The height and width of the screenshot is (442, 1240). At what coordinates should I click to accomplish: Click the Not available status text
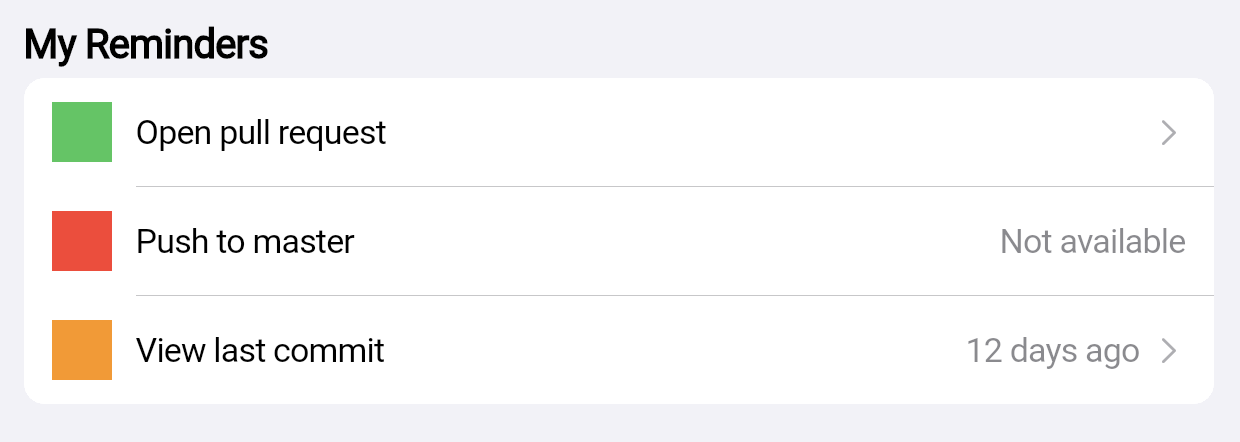pyautogui.click(x=1092, y=242)
